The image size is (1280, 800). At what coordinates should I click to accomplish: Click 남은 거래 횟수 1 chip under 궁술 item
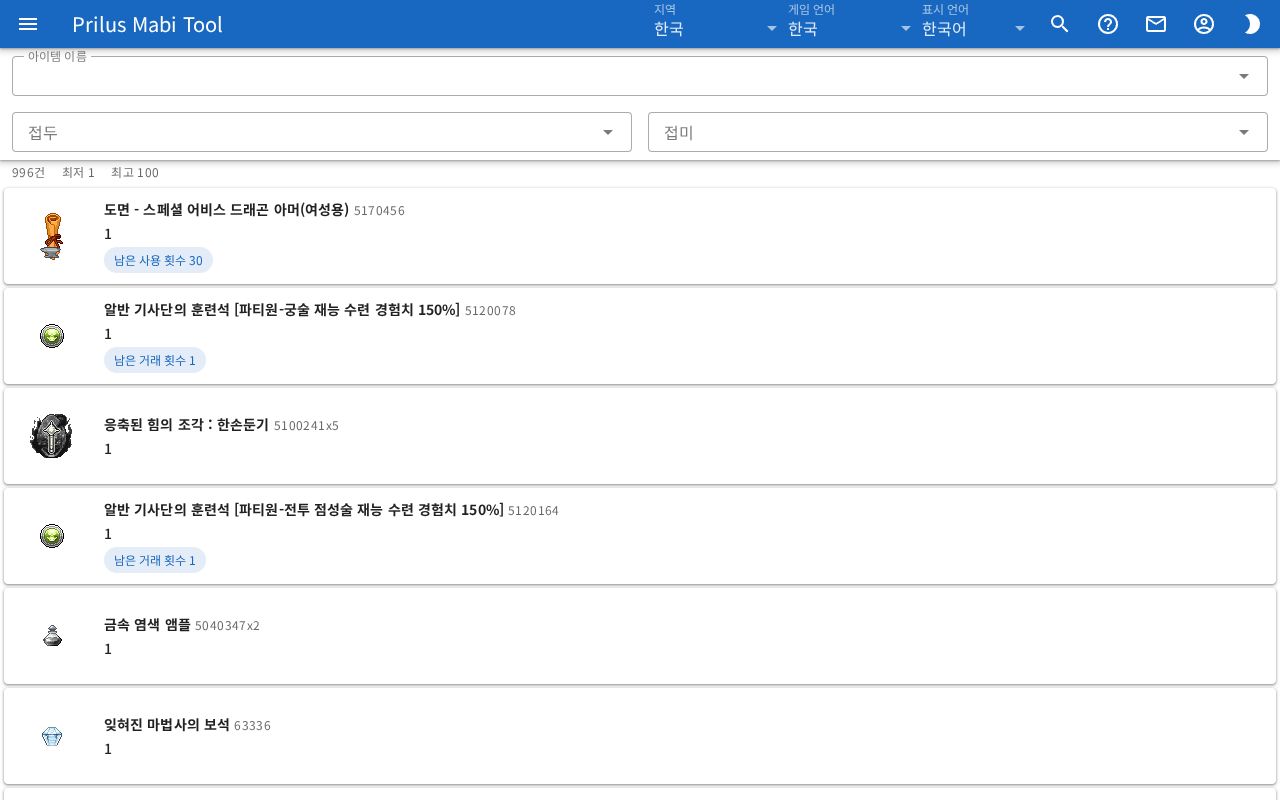point(155,360)
